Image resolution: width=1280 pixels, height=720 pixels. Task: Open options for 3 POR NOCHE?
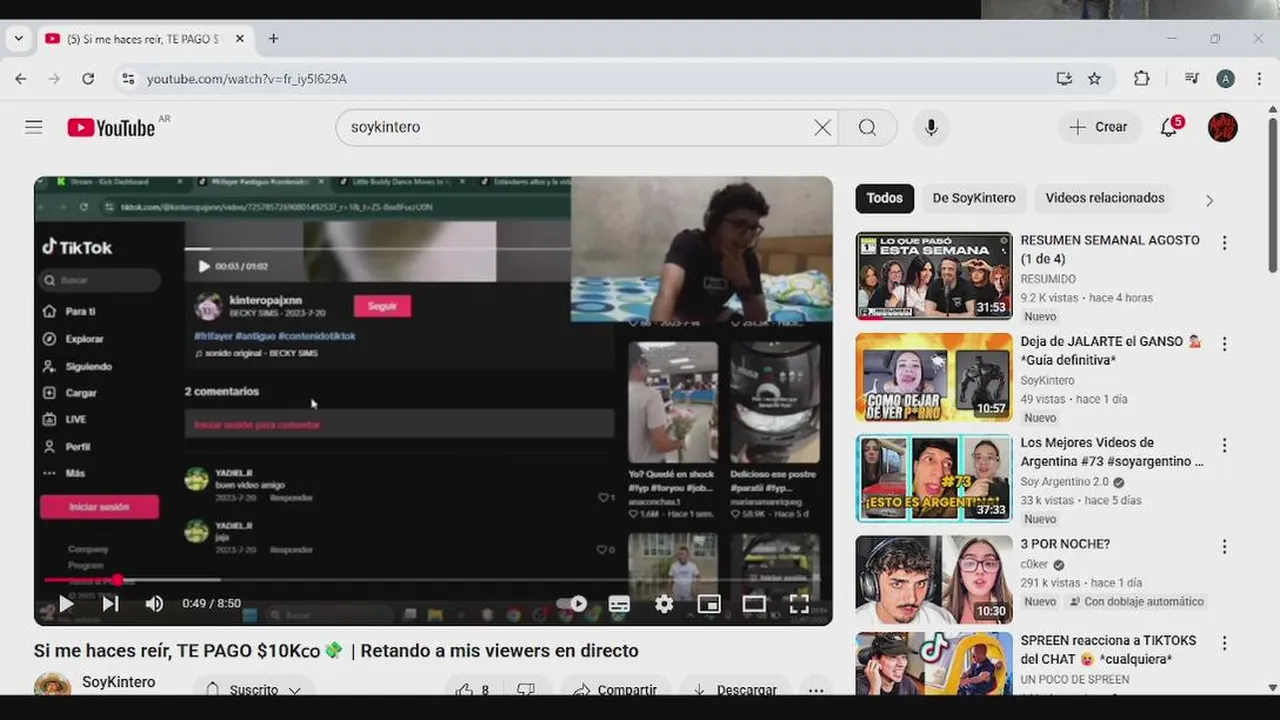[x=1224, y=547]
